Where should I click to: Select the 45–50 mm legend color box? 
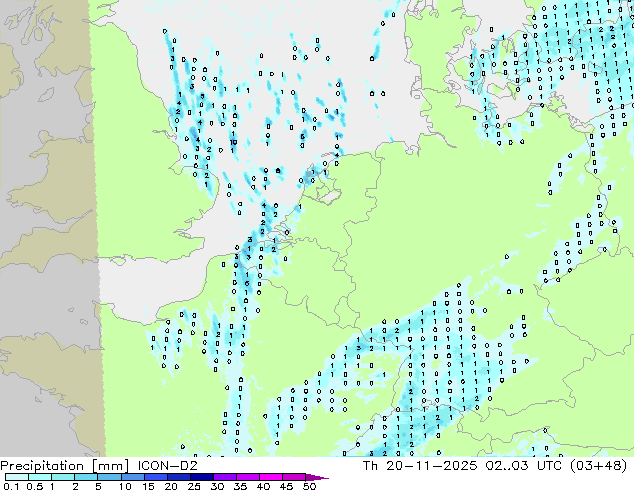(294, 477)
